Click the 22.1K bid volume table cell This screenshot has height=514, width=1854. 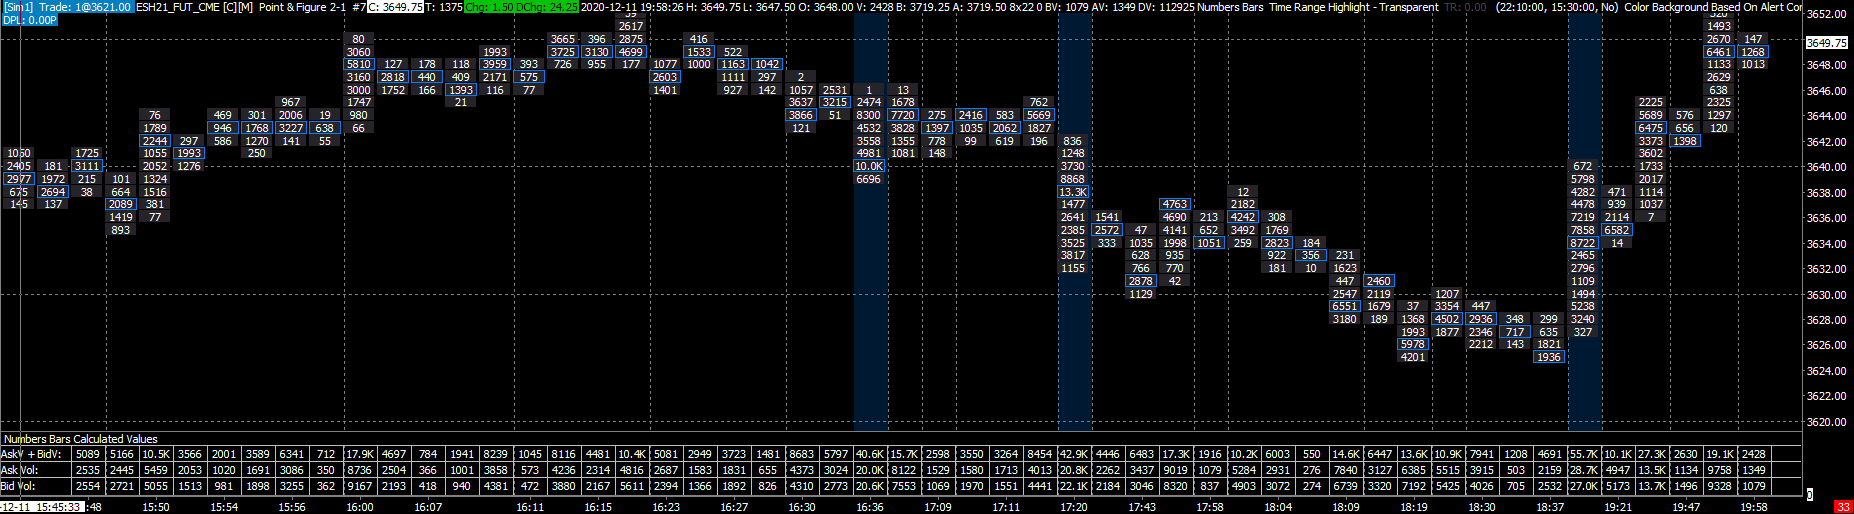pyautogui.click(x=1073, y=486)
